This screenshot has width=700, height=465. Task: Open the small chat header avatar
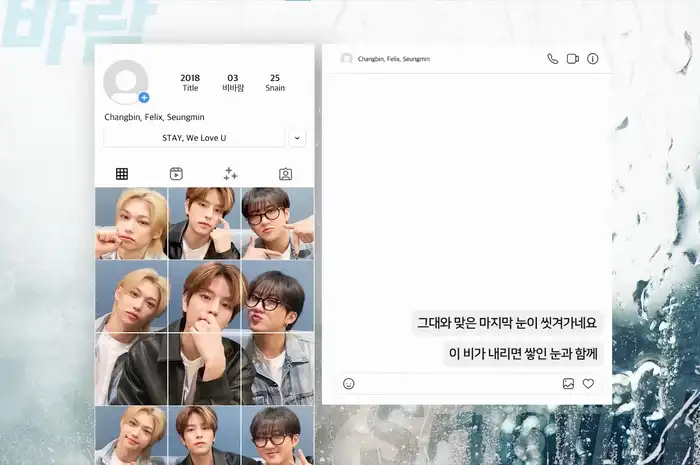pyautogui.click(x=346, y=58)
